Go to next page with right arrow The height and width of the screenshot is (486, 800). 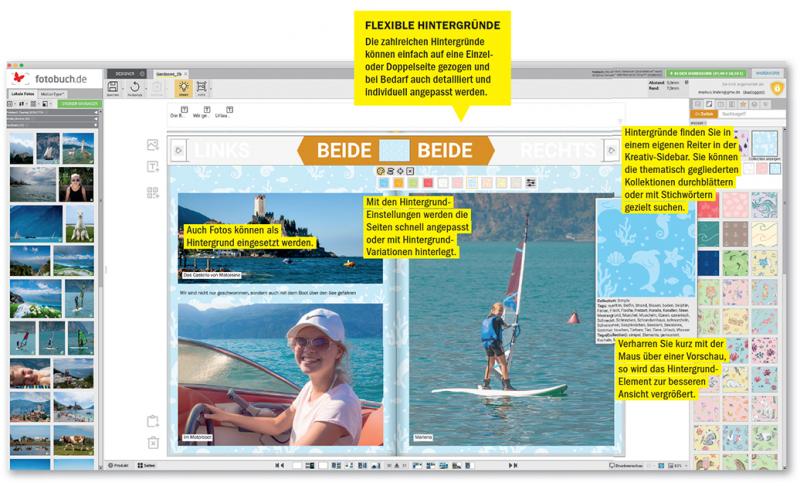[611, 151]
